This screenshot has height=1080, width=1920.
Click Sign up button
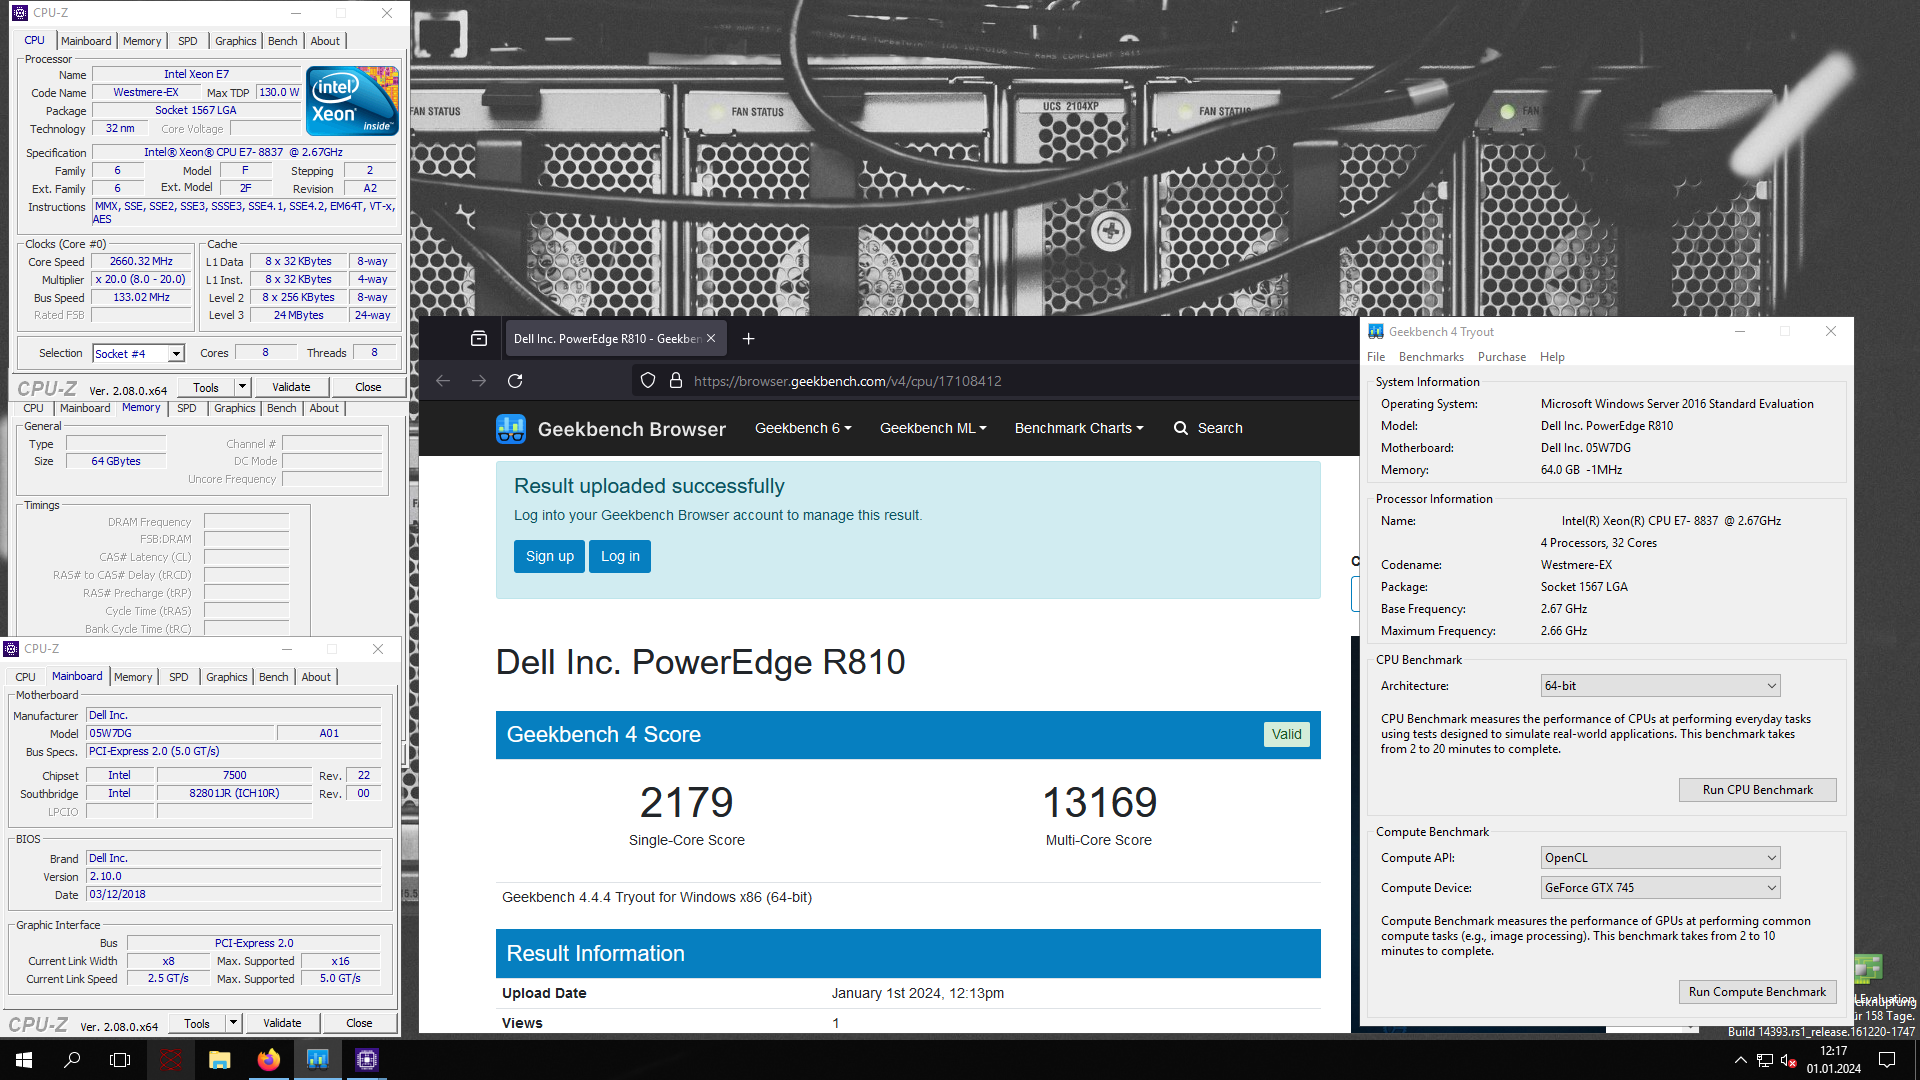(x=550, y=557)
